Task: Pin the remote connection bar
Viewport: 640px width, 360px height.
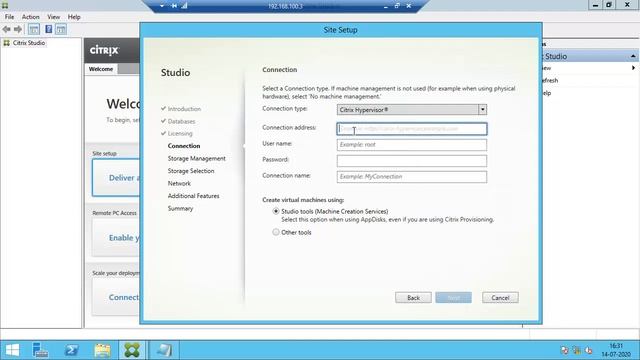Action: tap(174, 6)
